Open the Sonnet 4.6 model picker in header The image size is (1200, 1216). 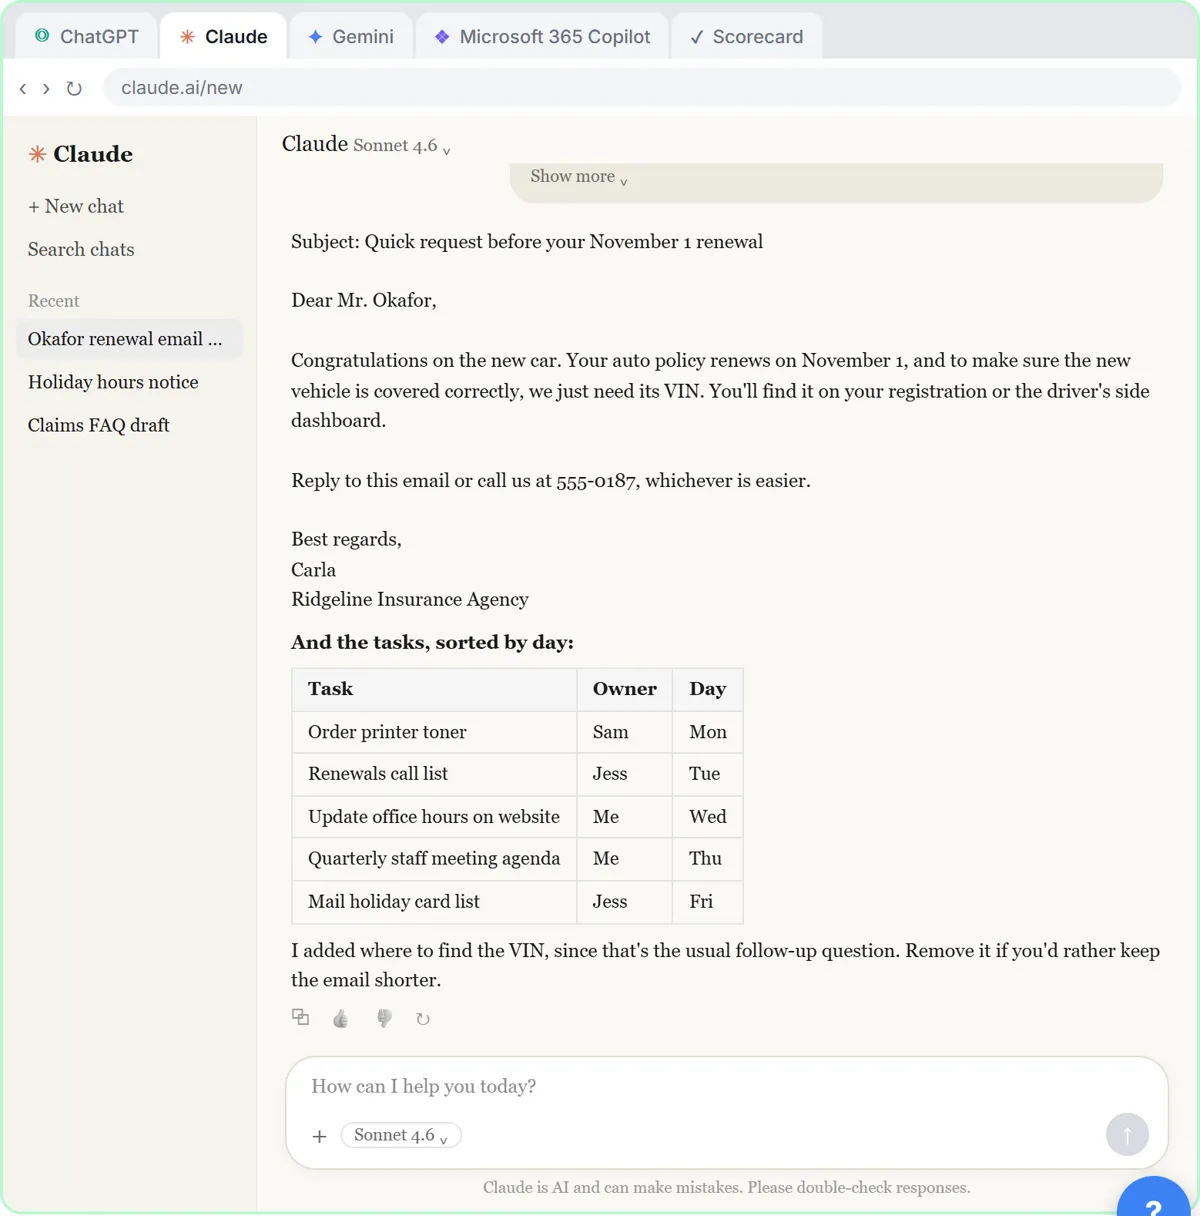pyautogui.click(x=401, y=146)
